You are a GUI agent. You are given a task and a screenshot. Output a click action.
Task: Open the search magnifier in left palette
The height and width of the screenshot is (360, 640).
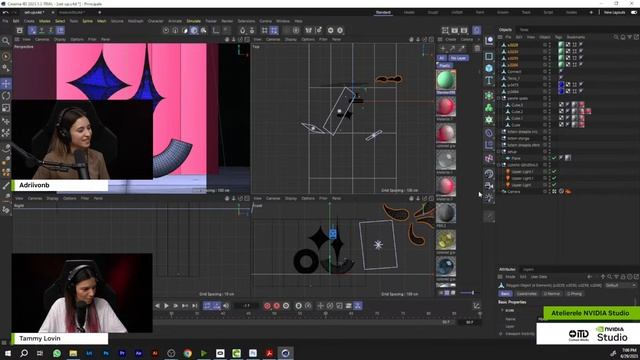[x=6, y=40]
